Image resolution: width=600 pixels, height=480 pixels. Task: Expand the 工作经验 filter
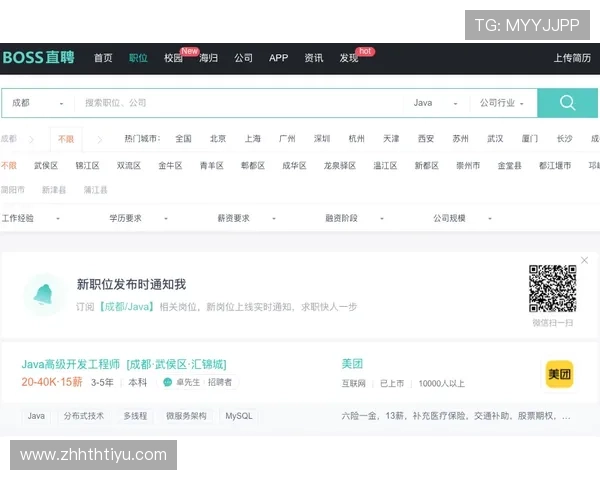click(31, 218)
